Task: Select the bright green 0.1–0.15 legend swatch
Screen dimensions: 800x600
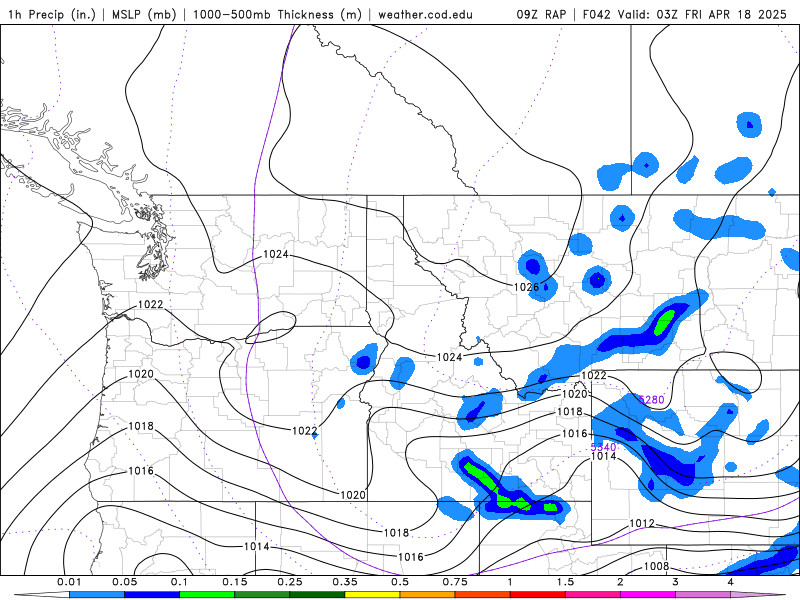Action: point(207,595)
